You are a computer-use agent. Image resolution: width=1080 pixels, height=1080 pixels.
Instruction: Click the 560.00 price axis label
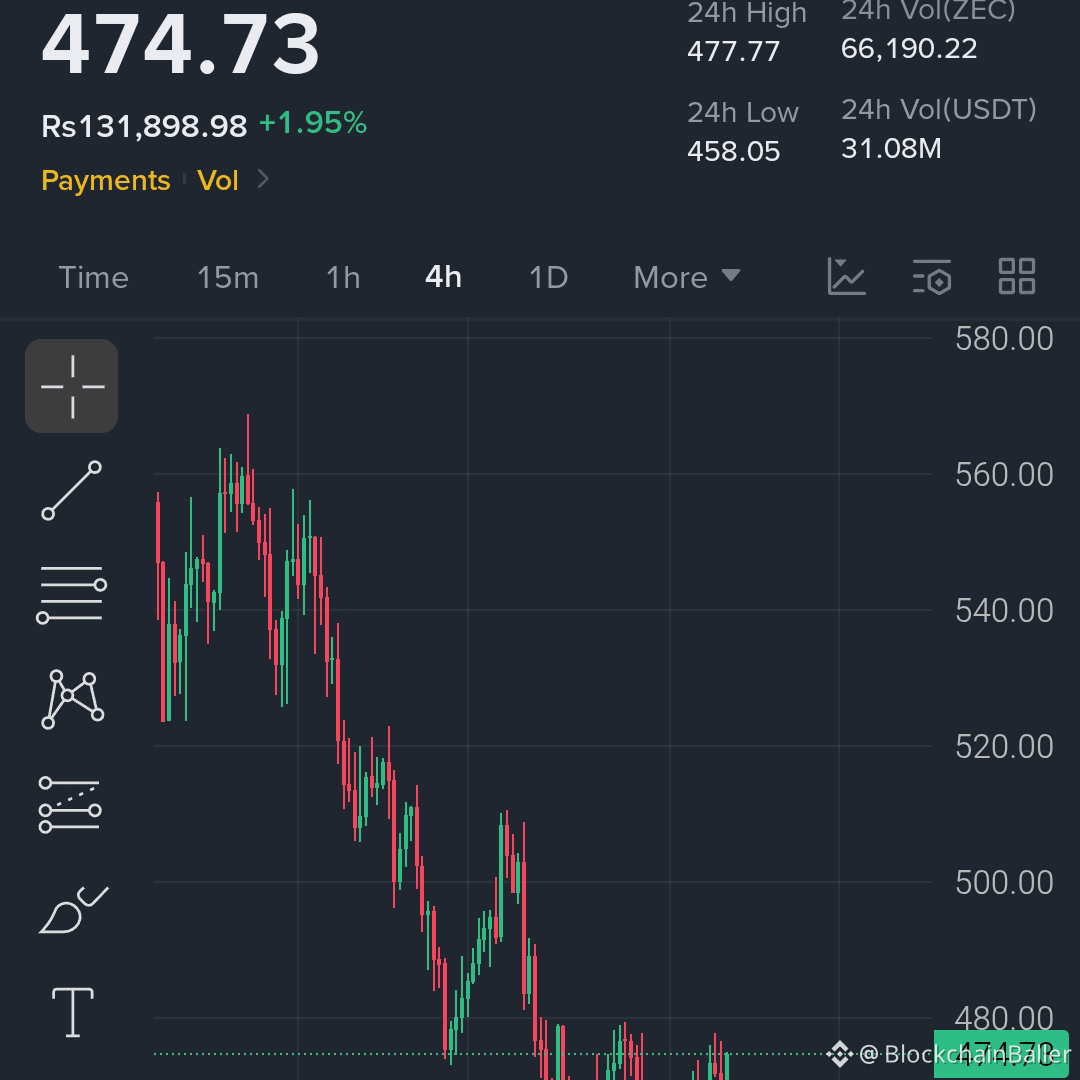click(1004, 475)
